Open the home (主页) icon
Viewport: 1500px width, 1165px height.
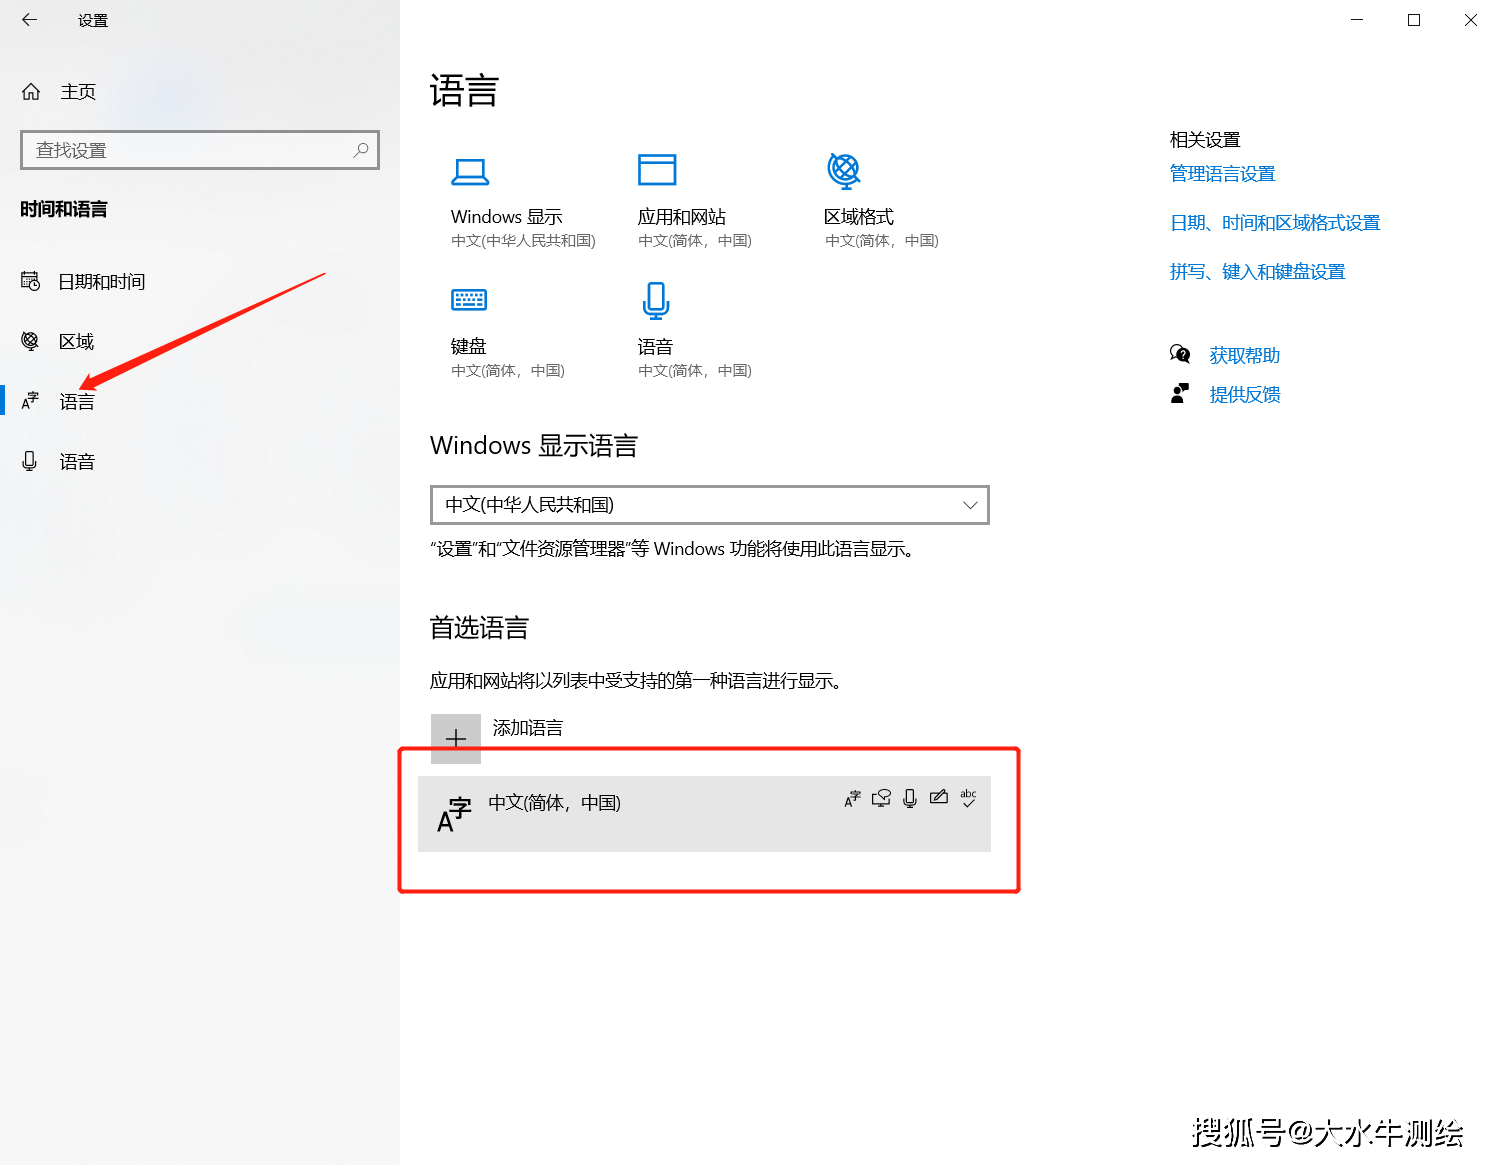click(x=31, y=92)
